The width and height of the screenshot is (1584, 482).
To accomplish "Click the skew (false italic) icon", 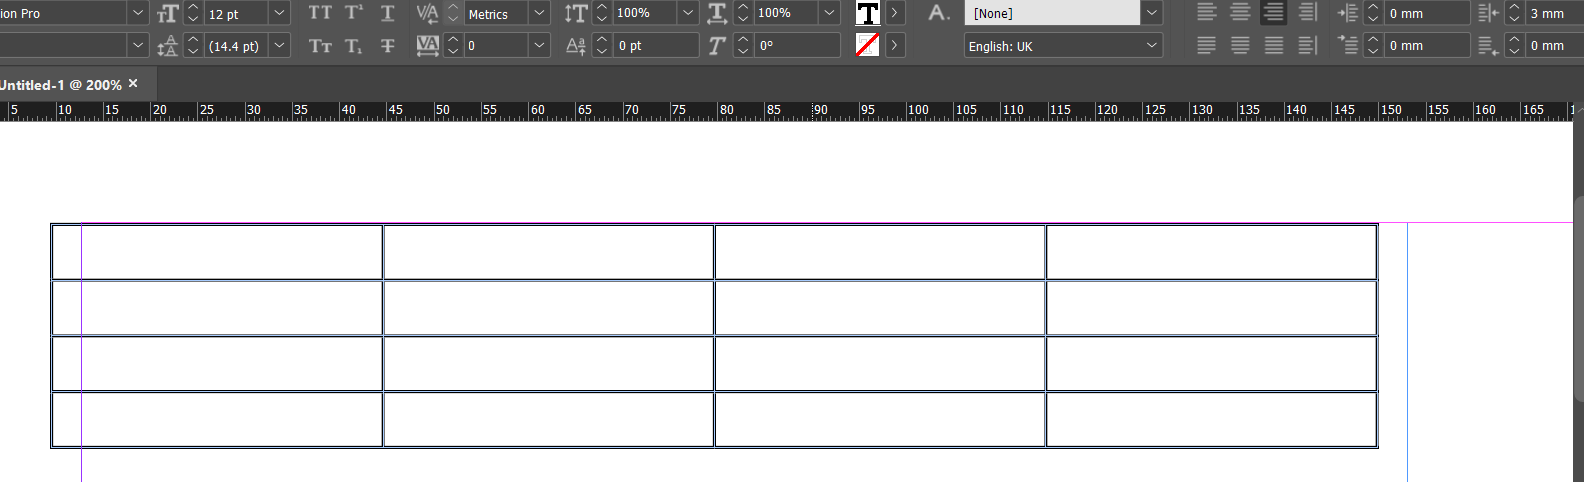I will tap(717, 46).
